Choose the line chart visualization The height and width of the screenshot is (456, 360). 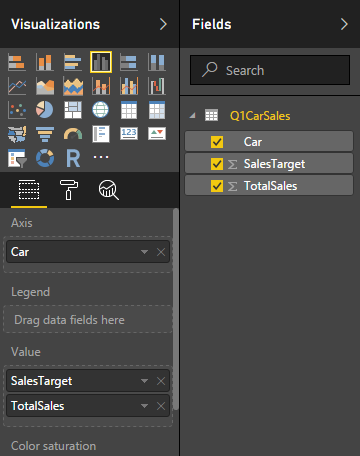click(17, 86)
